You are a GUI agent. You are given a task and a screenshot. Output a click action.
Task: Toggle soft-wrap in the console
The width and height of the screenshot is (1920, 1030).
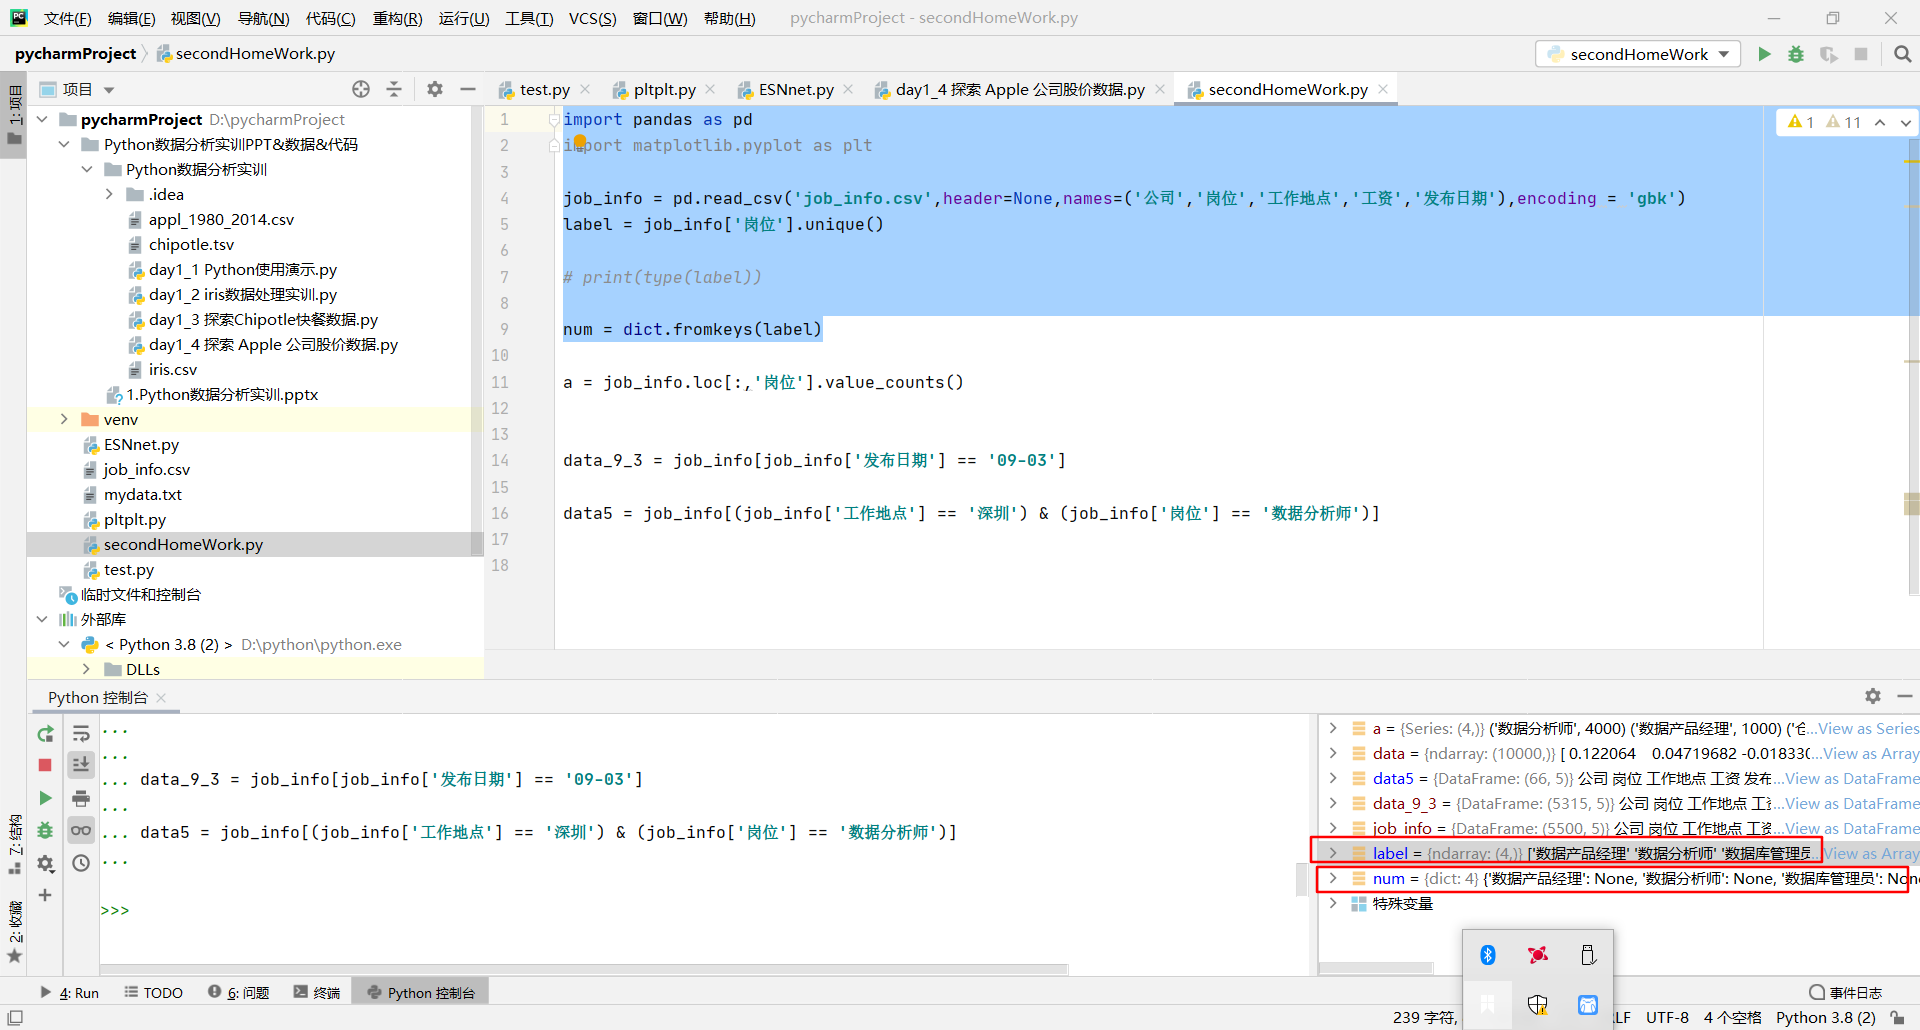(x=81, y=734)
